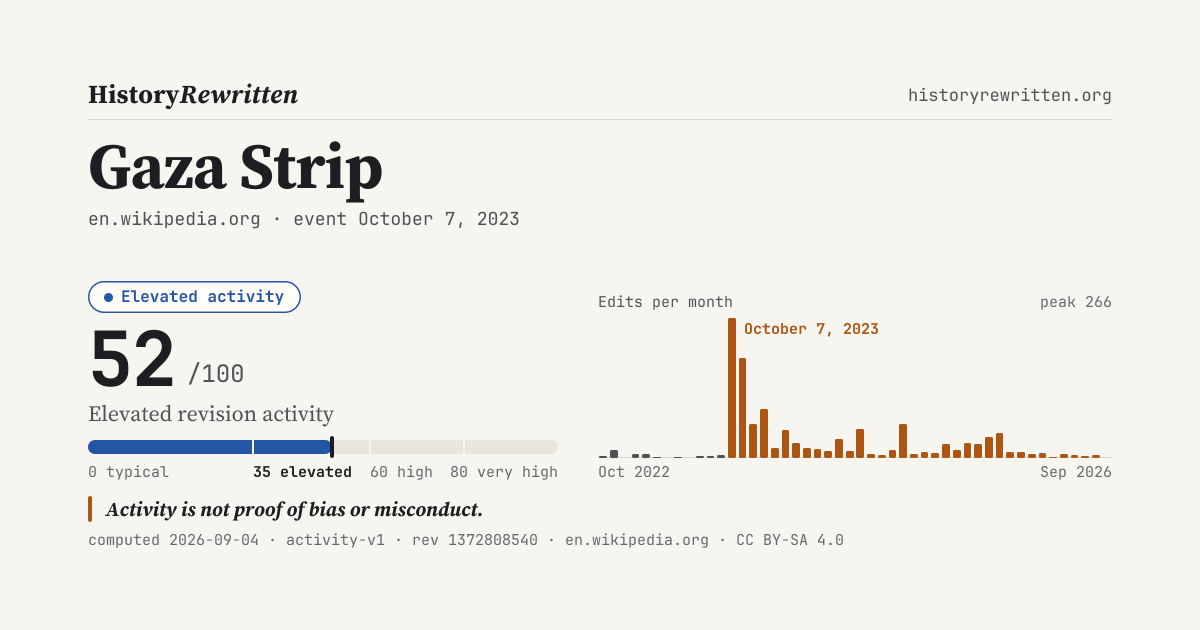
Task: Click the 'Activity is not proof' disclaimer
Action: (x=294, y=509)
